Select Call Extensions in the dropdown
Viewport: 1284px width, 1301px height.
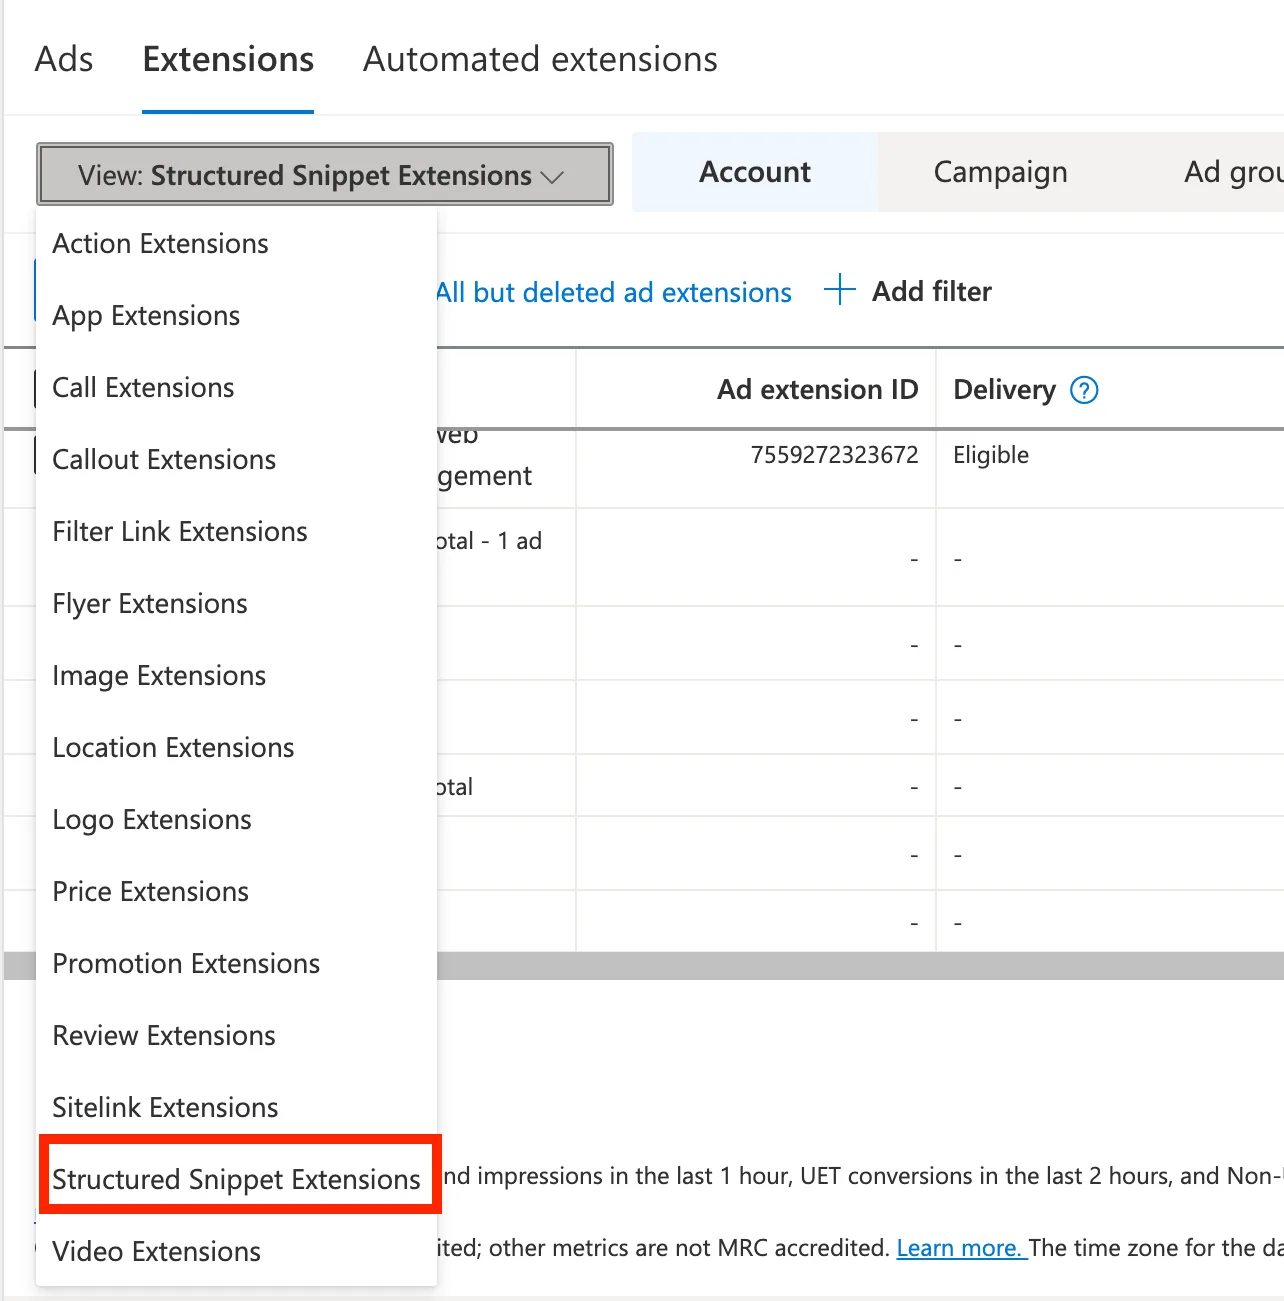point(236,387)
